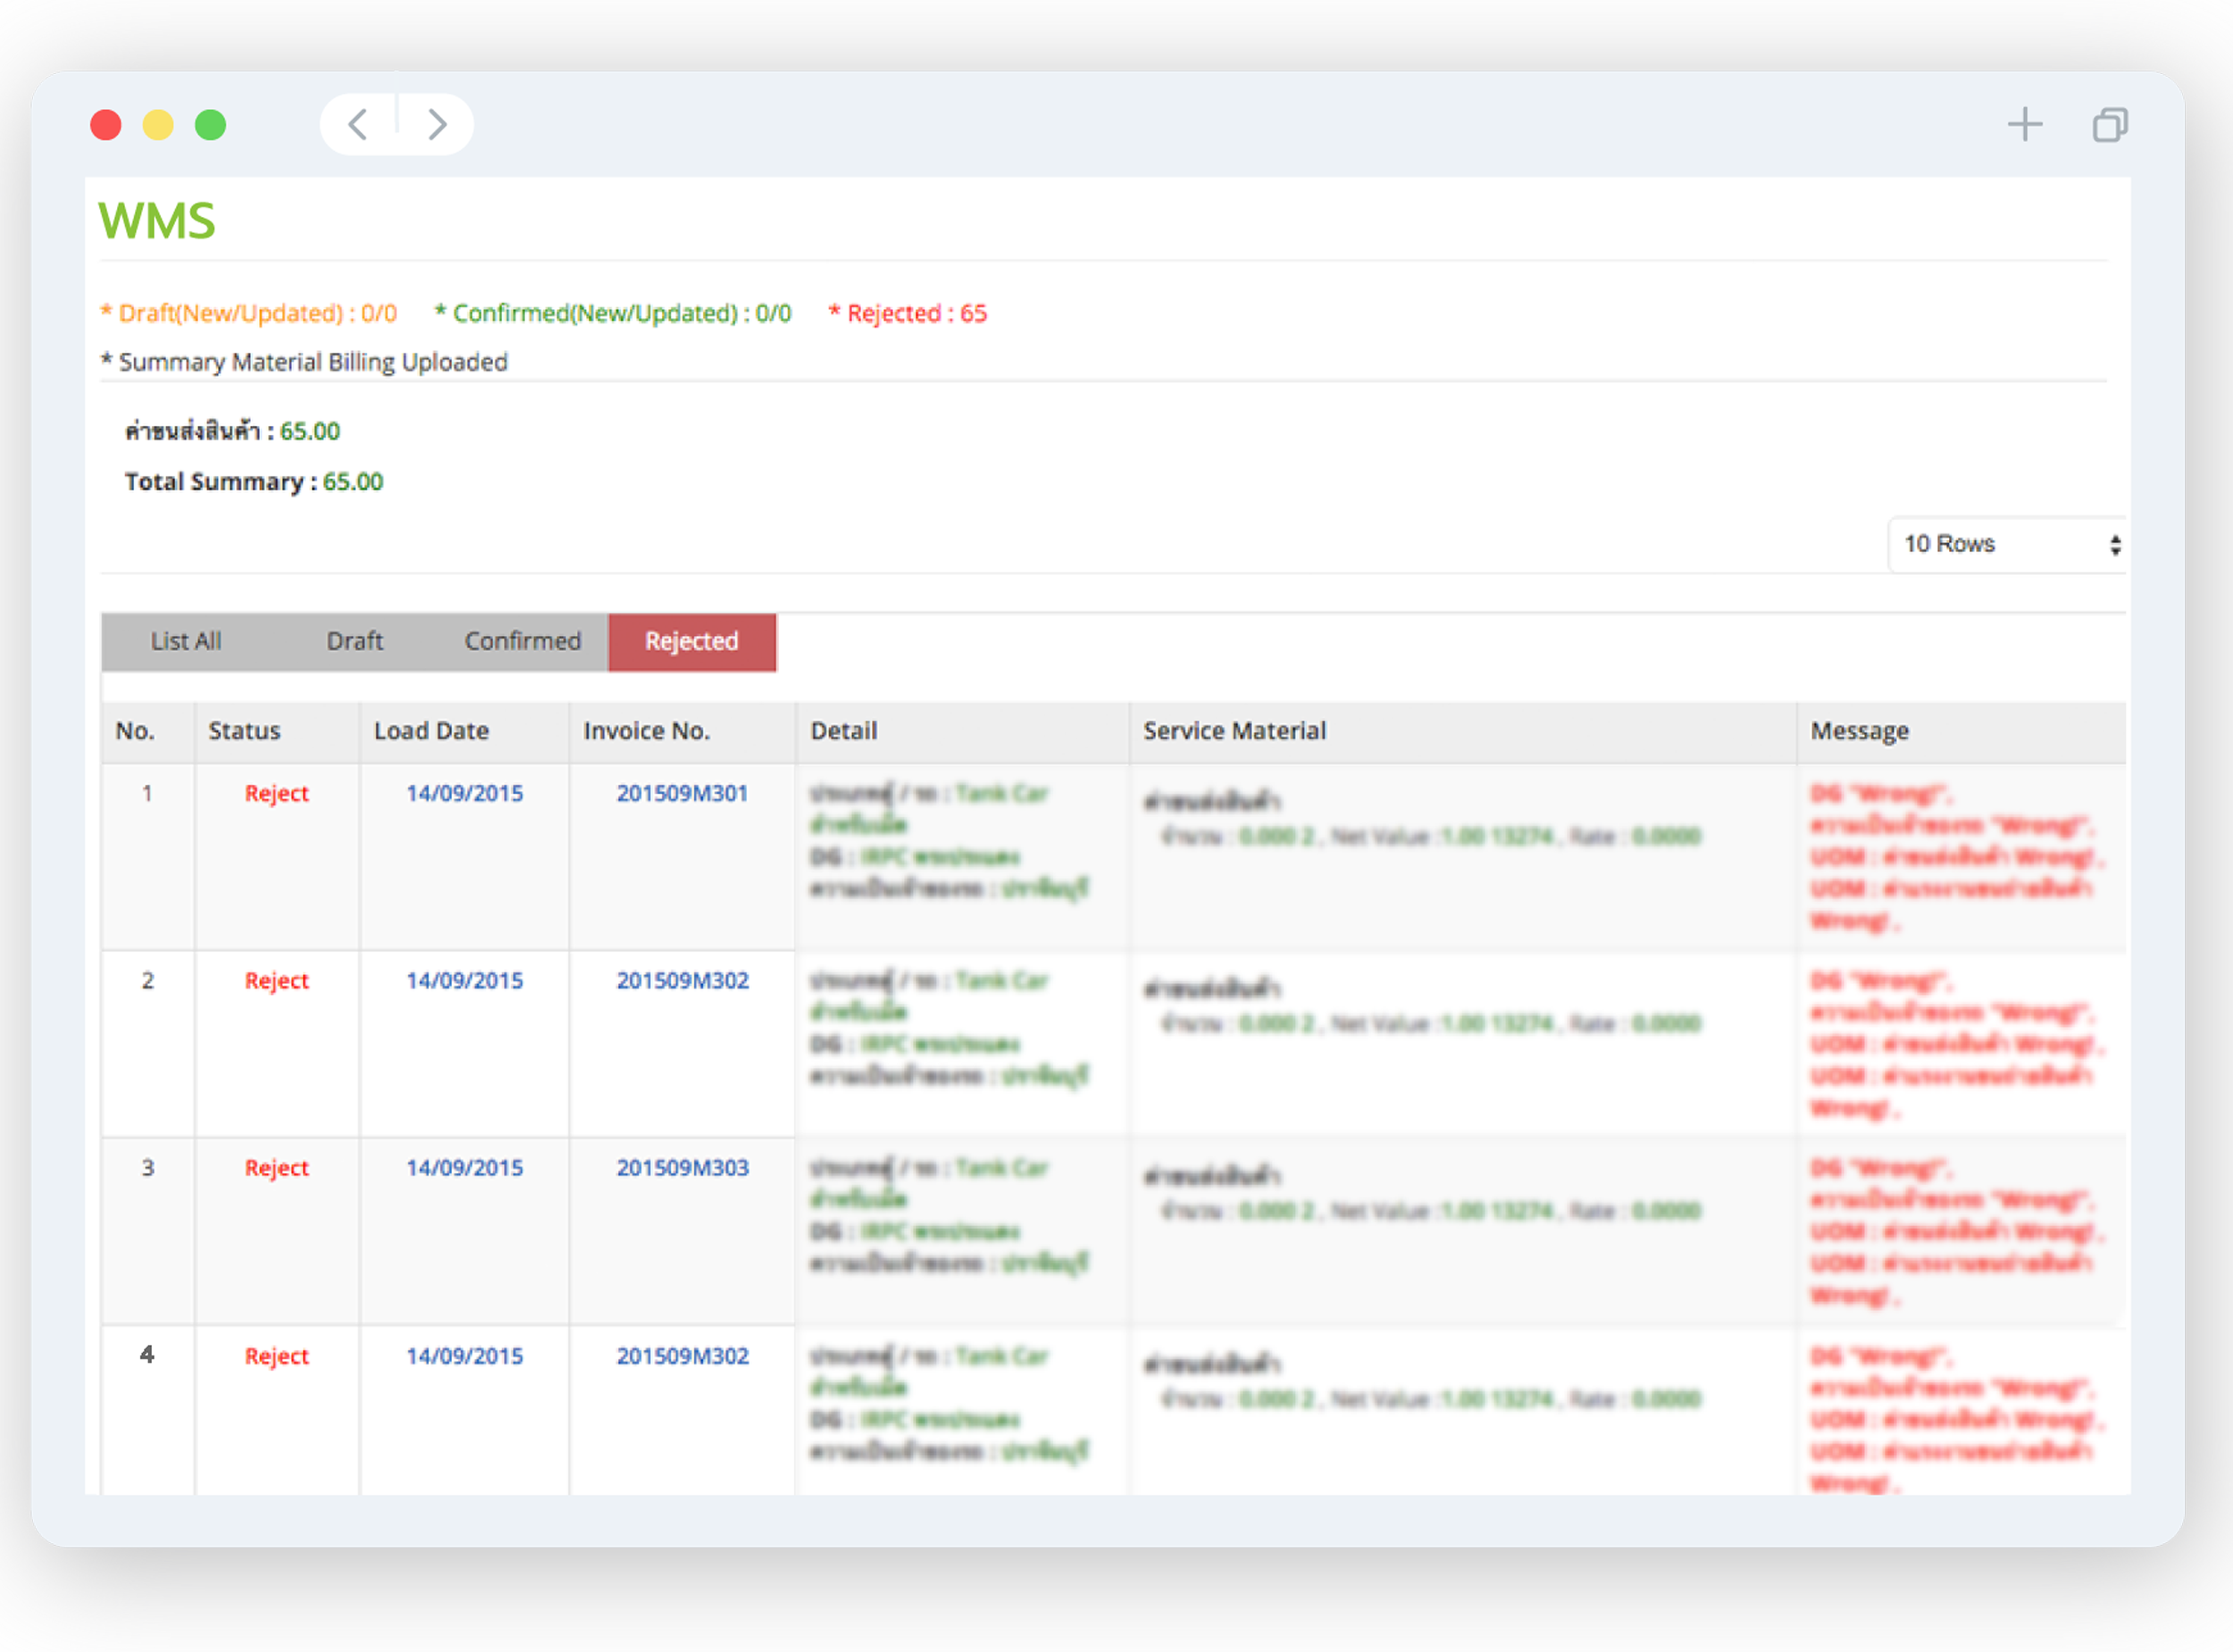Click Service Material cell of row 3
The width and height of the screenshot is (2233, 1652).
point(1463,1232)
